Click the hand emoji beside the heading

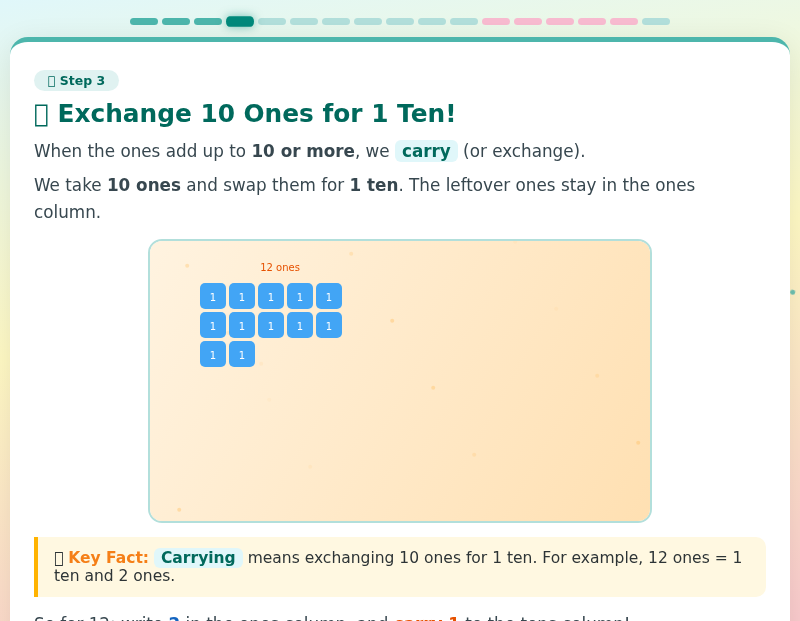(40, 113)
